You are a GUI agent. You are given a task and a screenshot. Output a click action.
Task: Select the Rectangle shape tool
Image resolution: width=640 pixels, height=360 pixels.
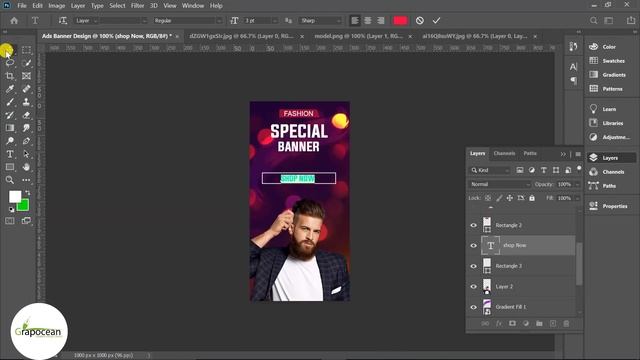coord(10,167)
